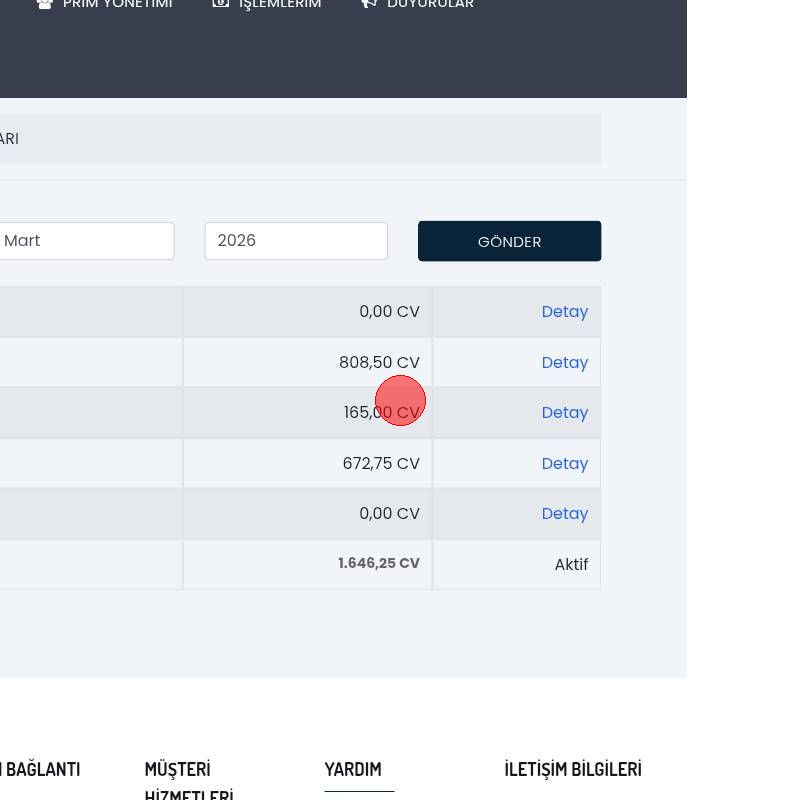Open the 2026 year dropdown

296,241
